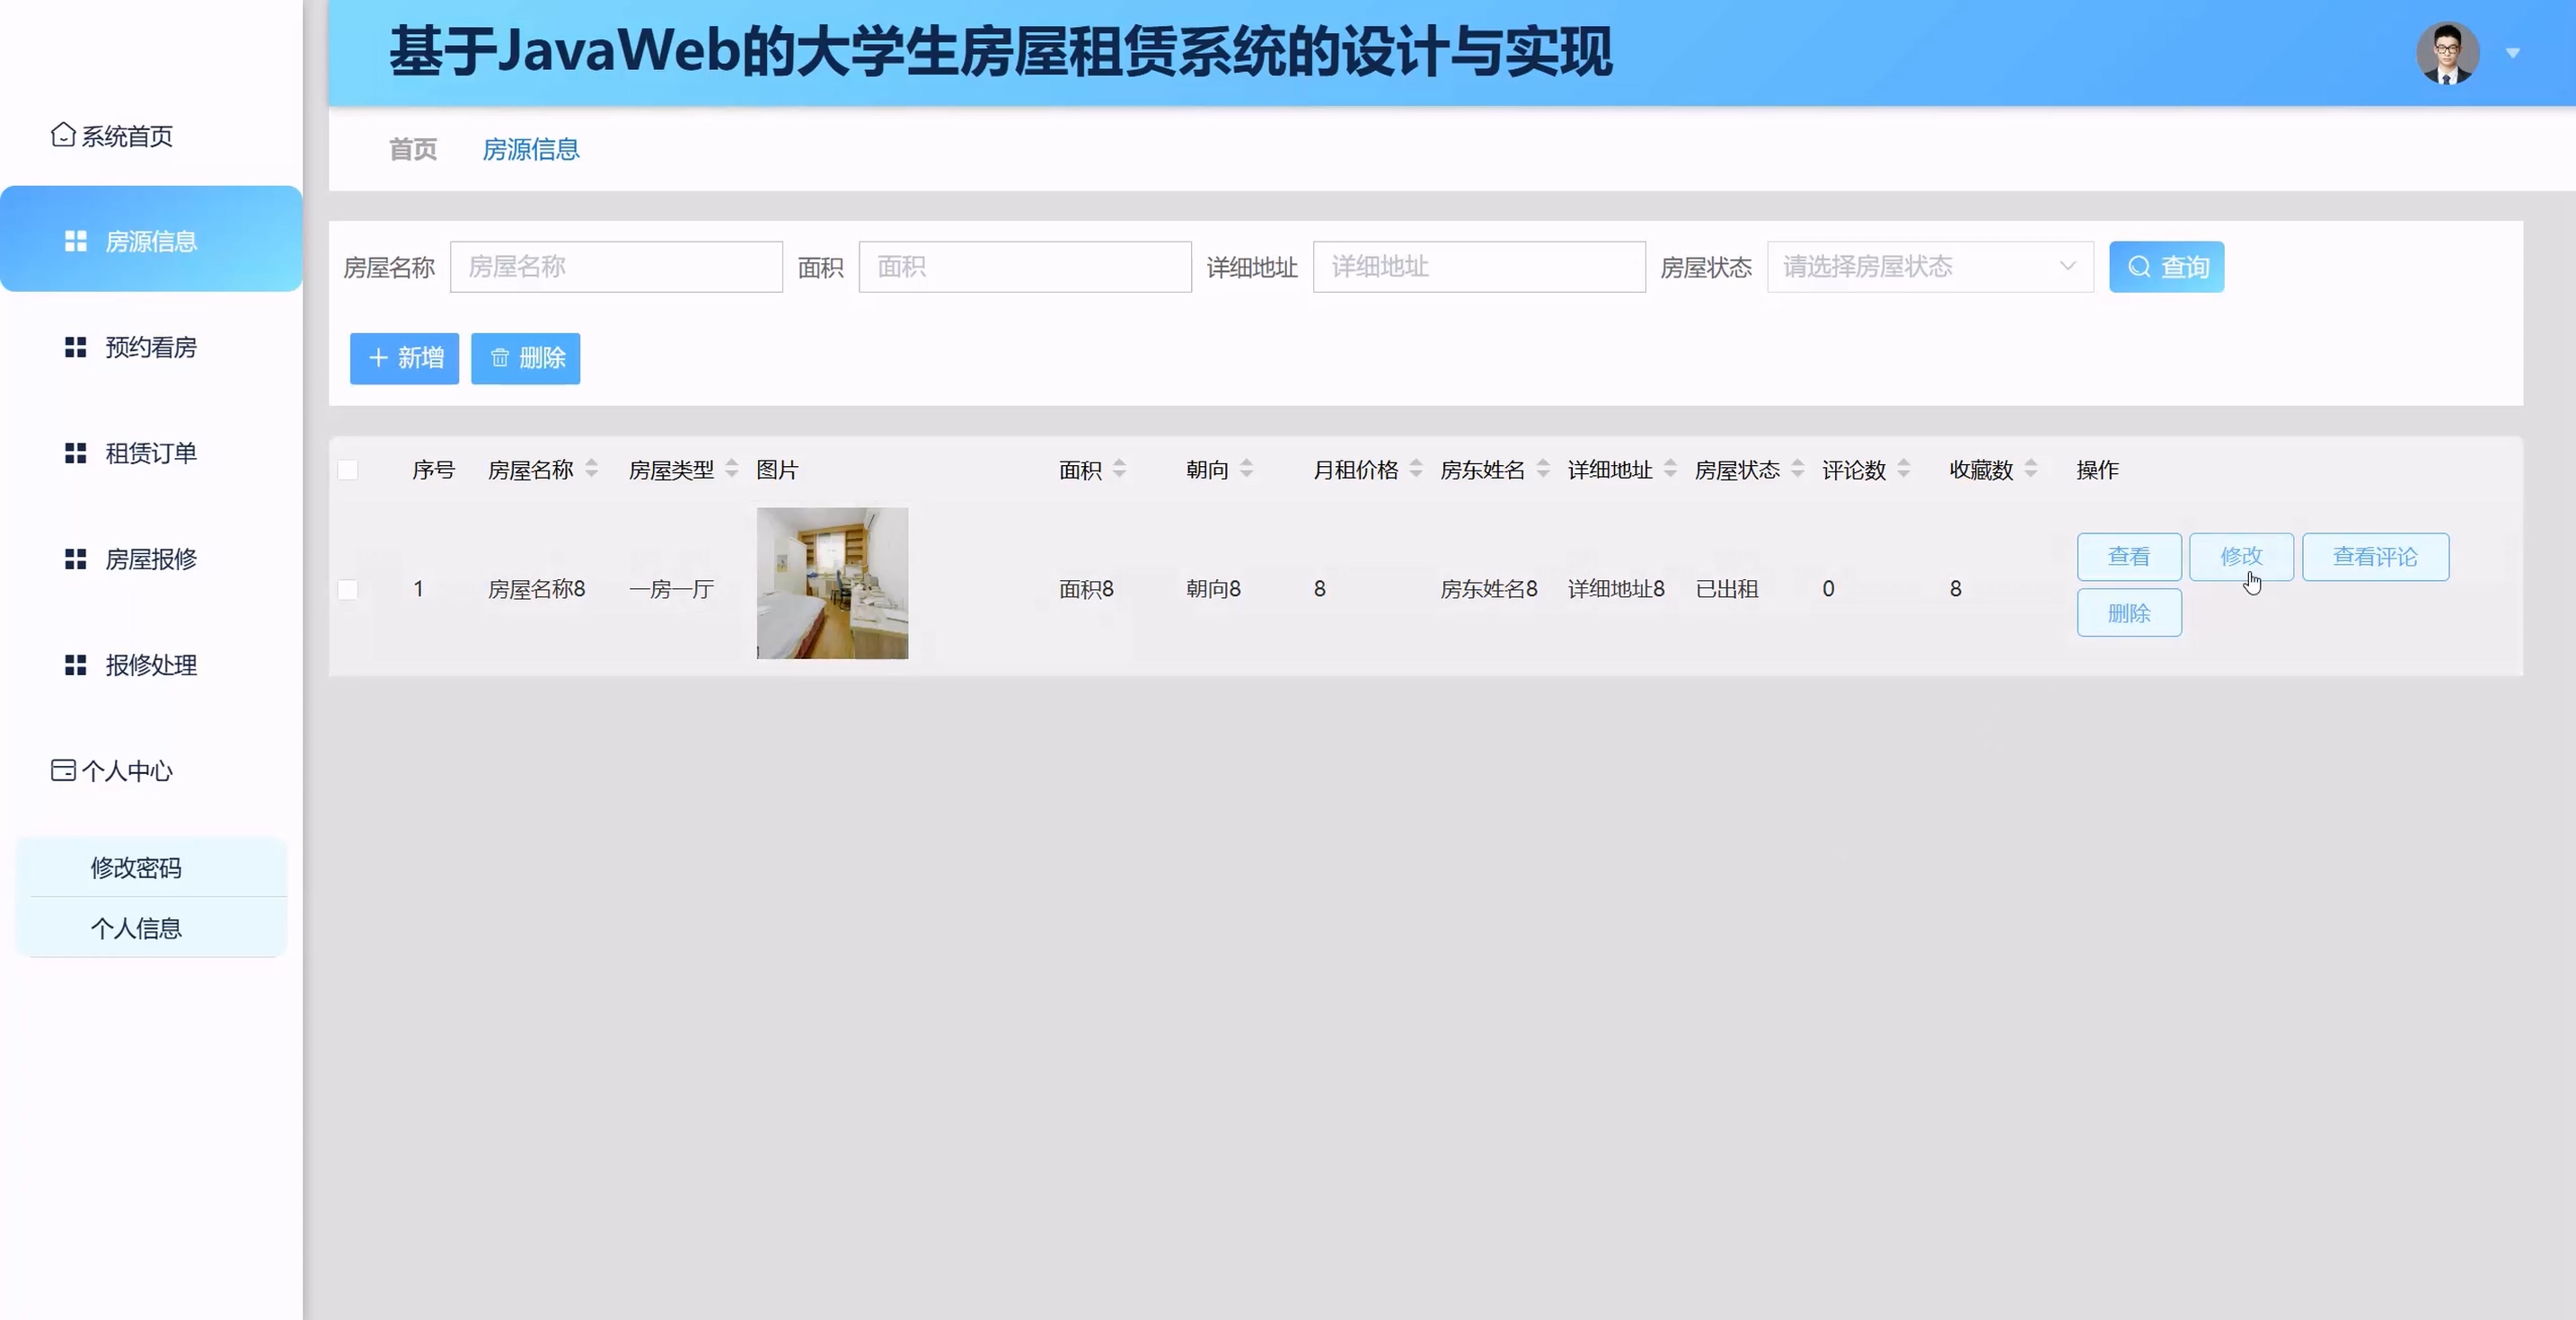The width and height of the screenshot is (2576, 1320).
Task: Click the grid icon beside 报修处理
Action: coord(75,665)
